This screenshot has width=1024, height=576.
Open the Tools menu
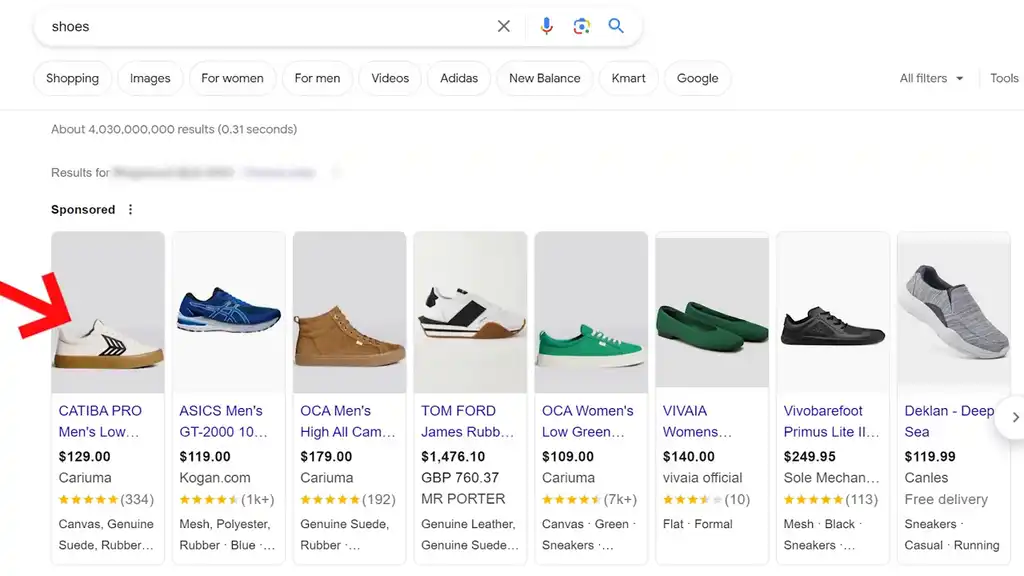1004,78
